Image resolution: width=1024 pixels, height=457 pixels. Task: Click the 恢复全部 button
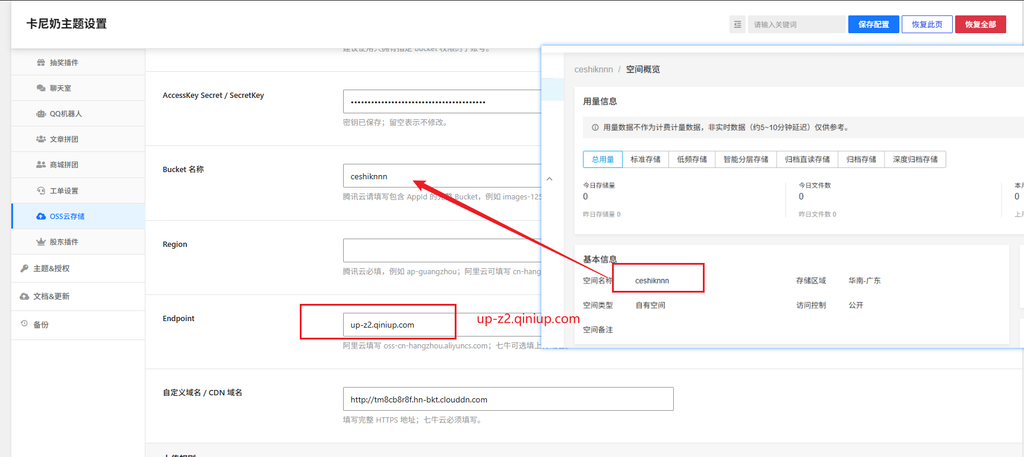tap(981, 25)
